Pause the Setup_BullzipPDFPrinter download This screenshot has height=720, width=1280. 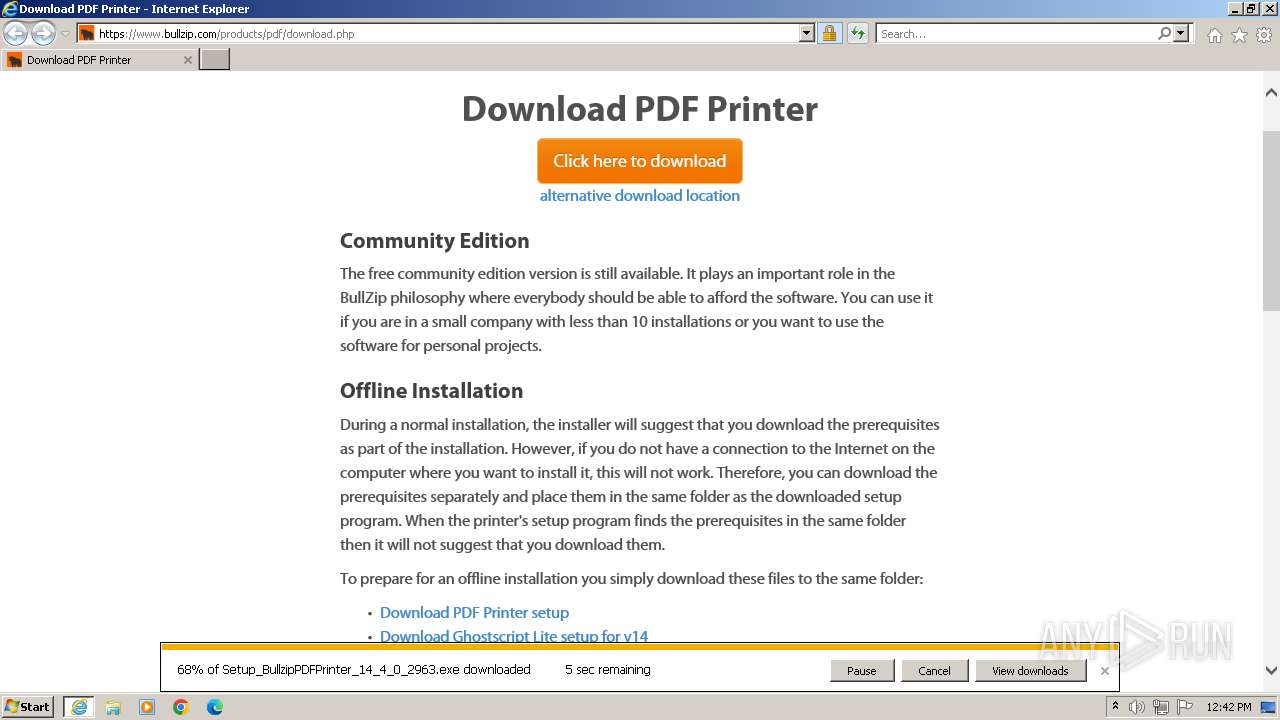point(861,671)
